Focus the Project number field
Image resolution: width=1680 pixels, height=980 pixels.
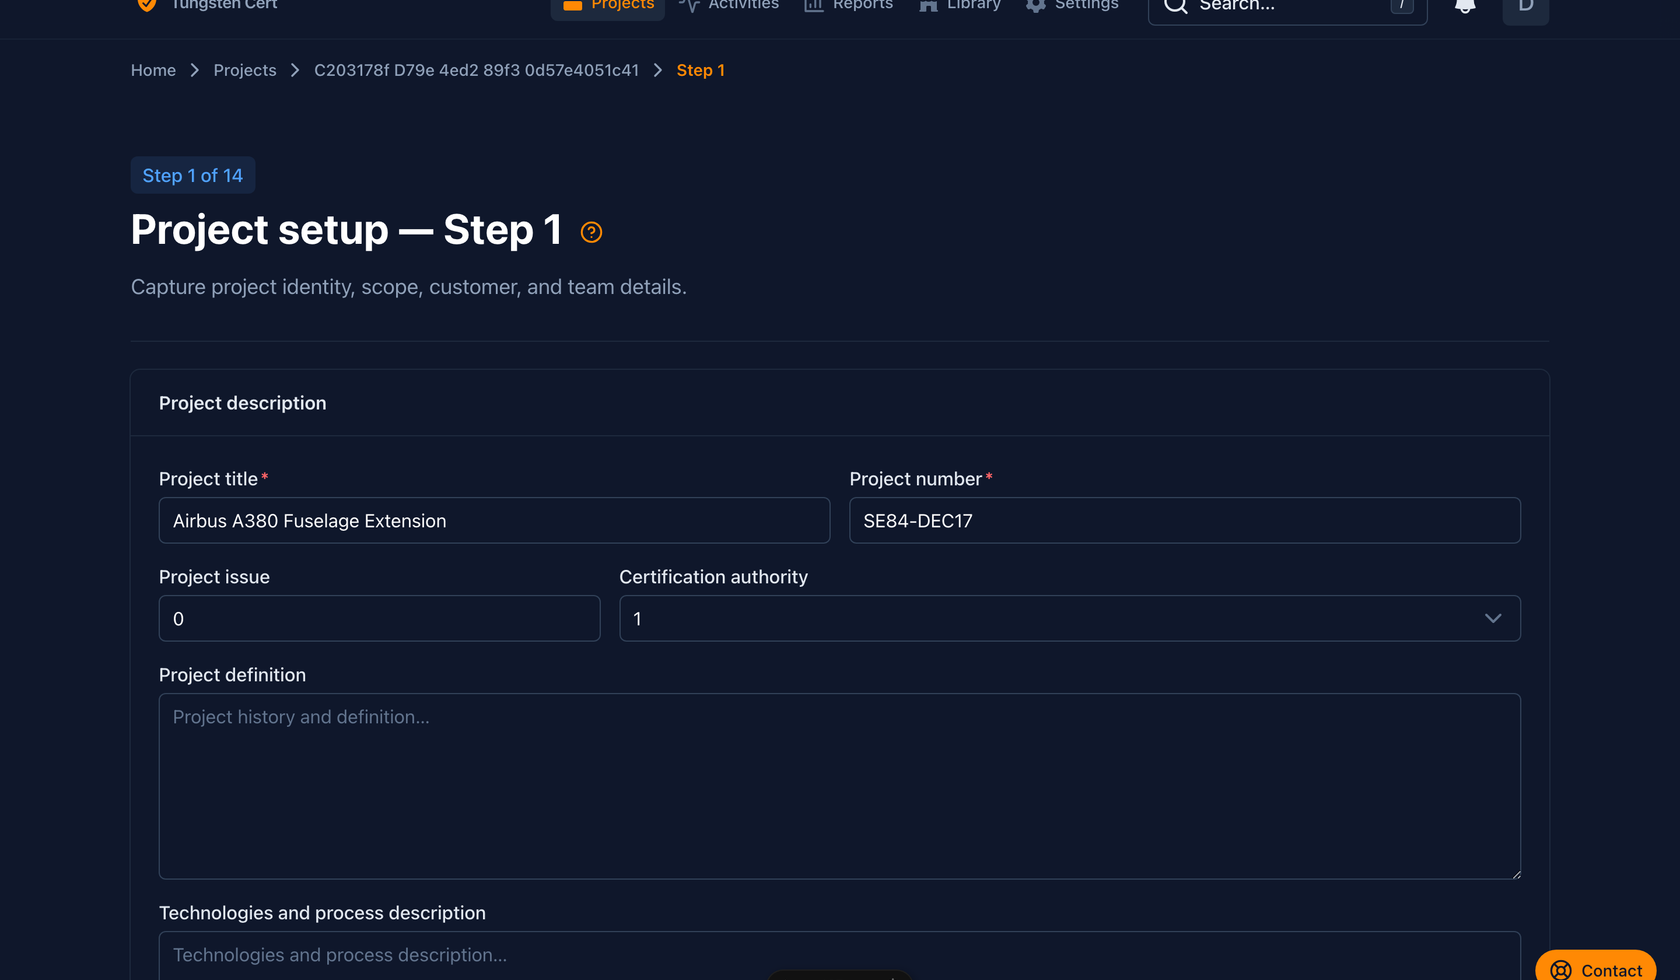[x=1185, y=521]
